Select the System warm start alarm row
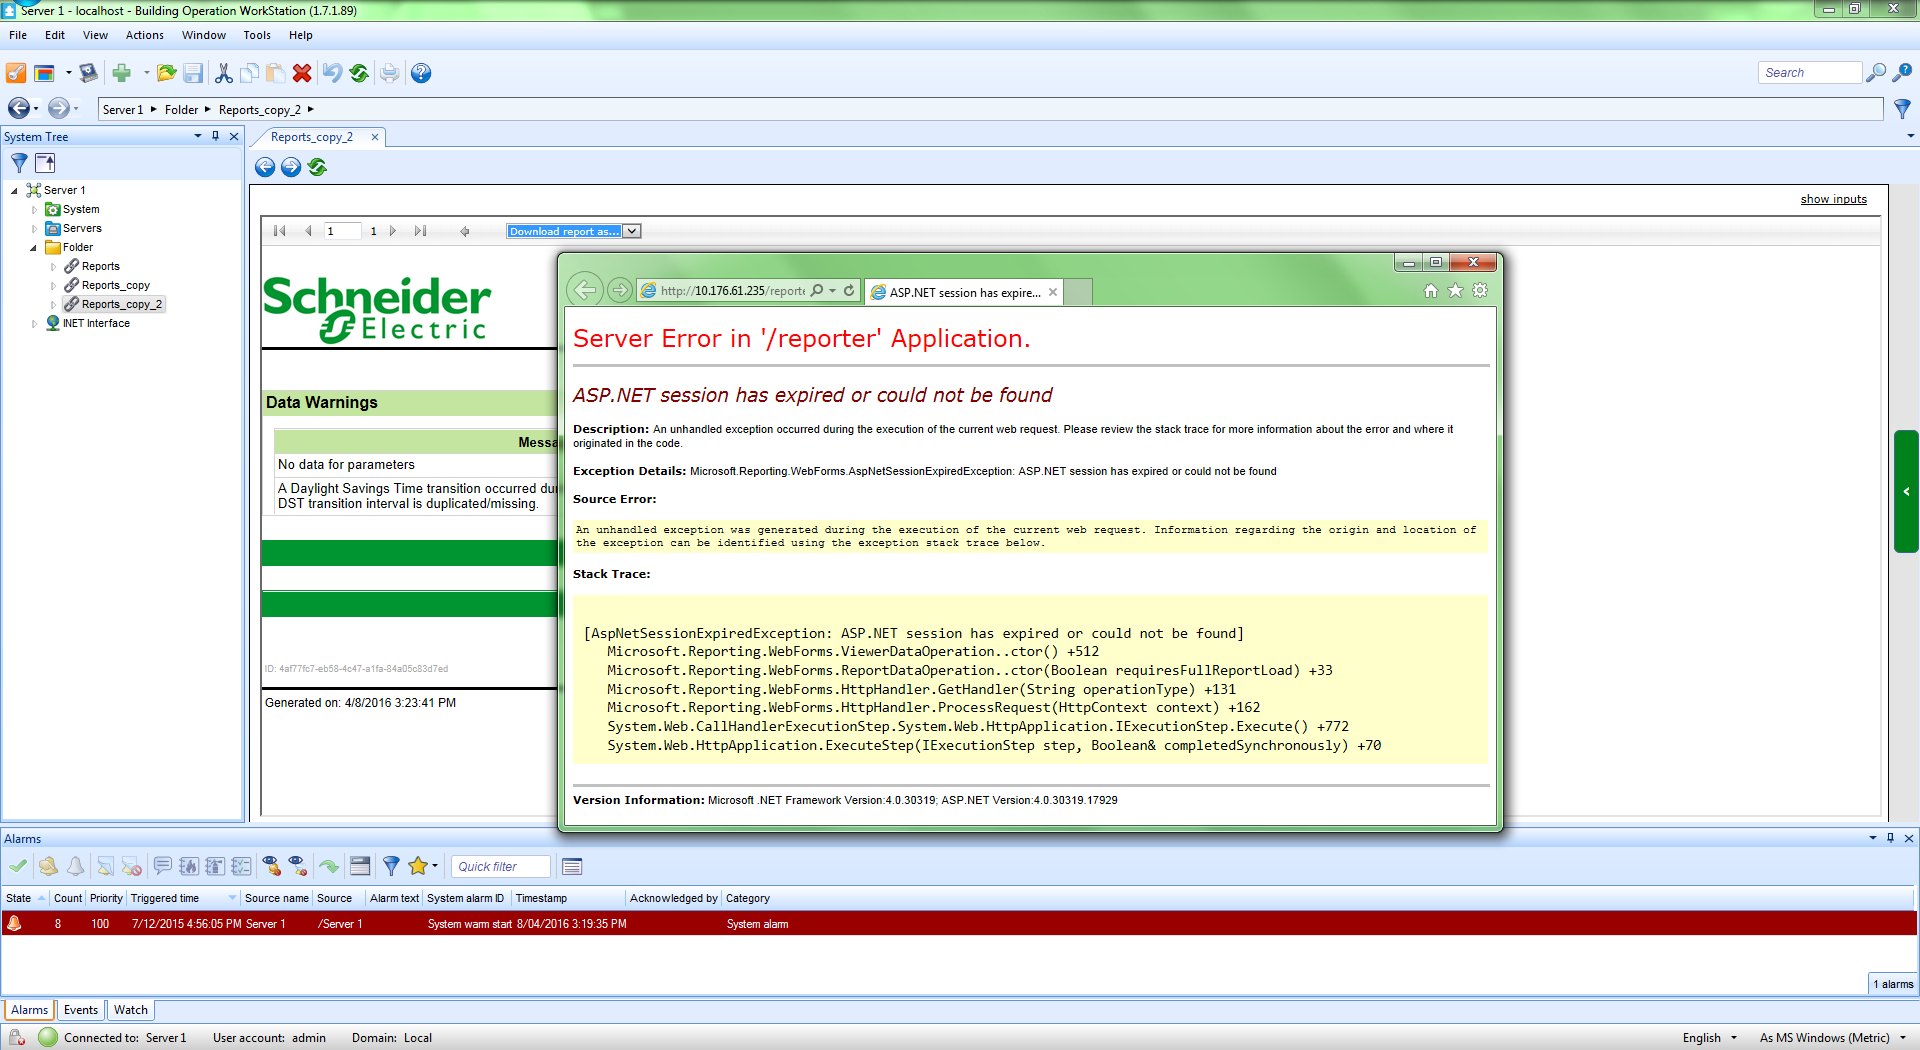The height and width of the screenshot is (1050, 1920). coord(958,924)
